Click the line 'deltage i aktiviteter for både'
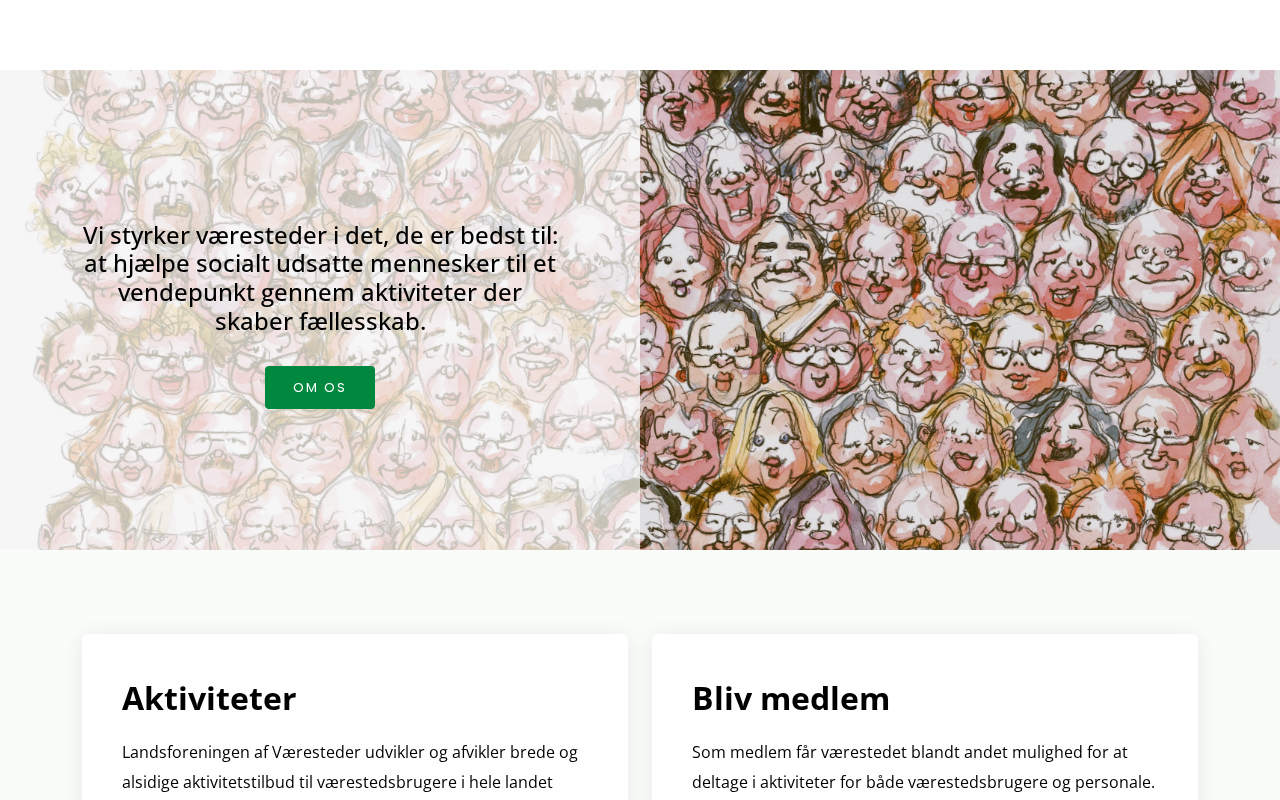The image size is (1280, 800). click(x=923, y=782)
